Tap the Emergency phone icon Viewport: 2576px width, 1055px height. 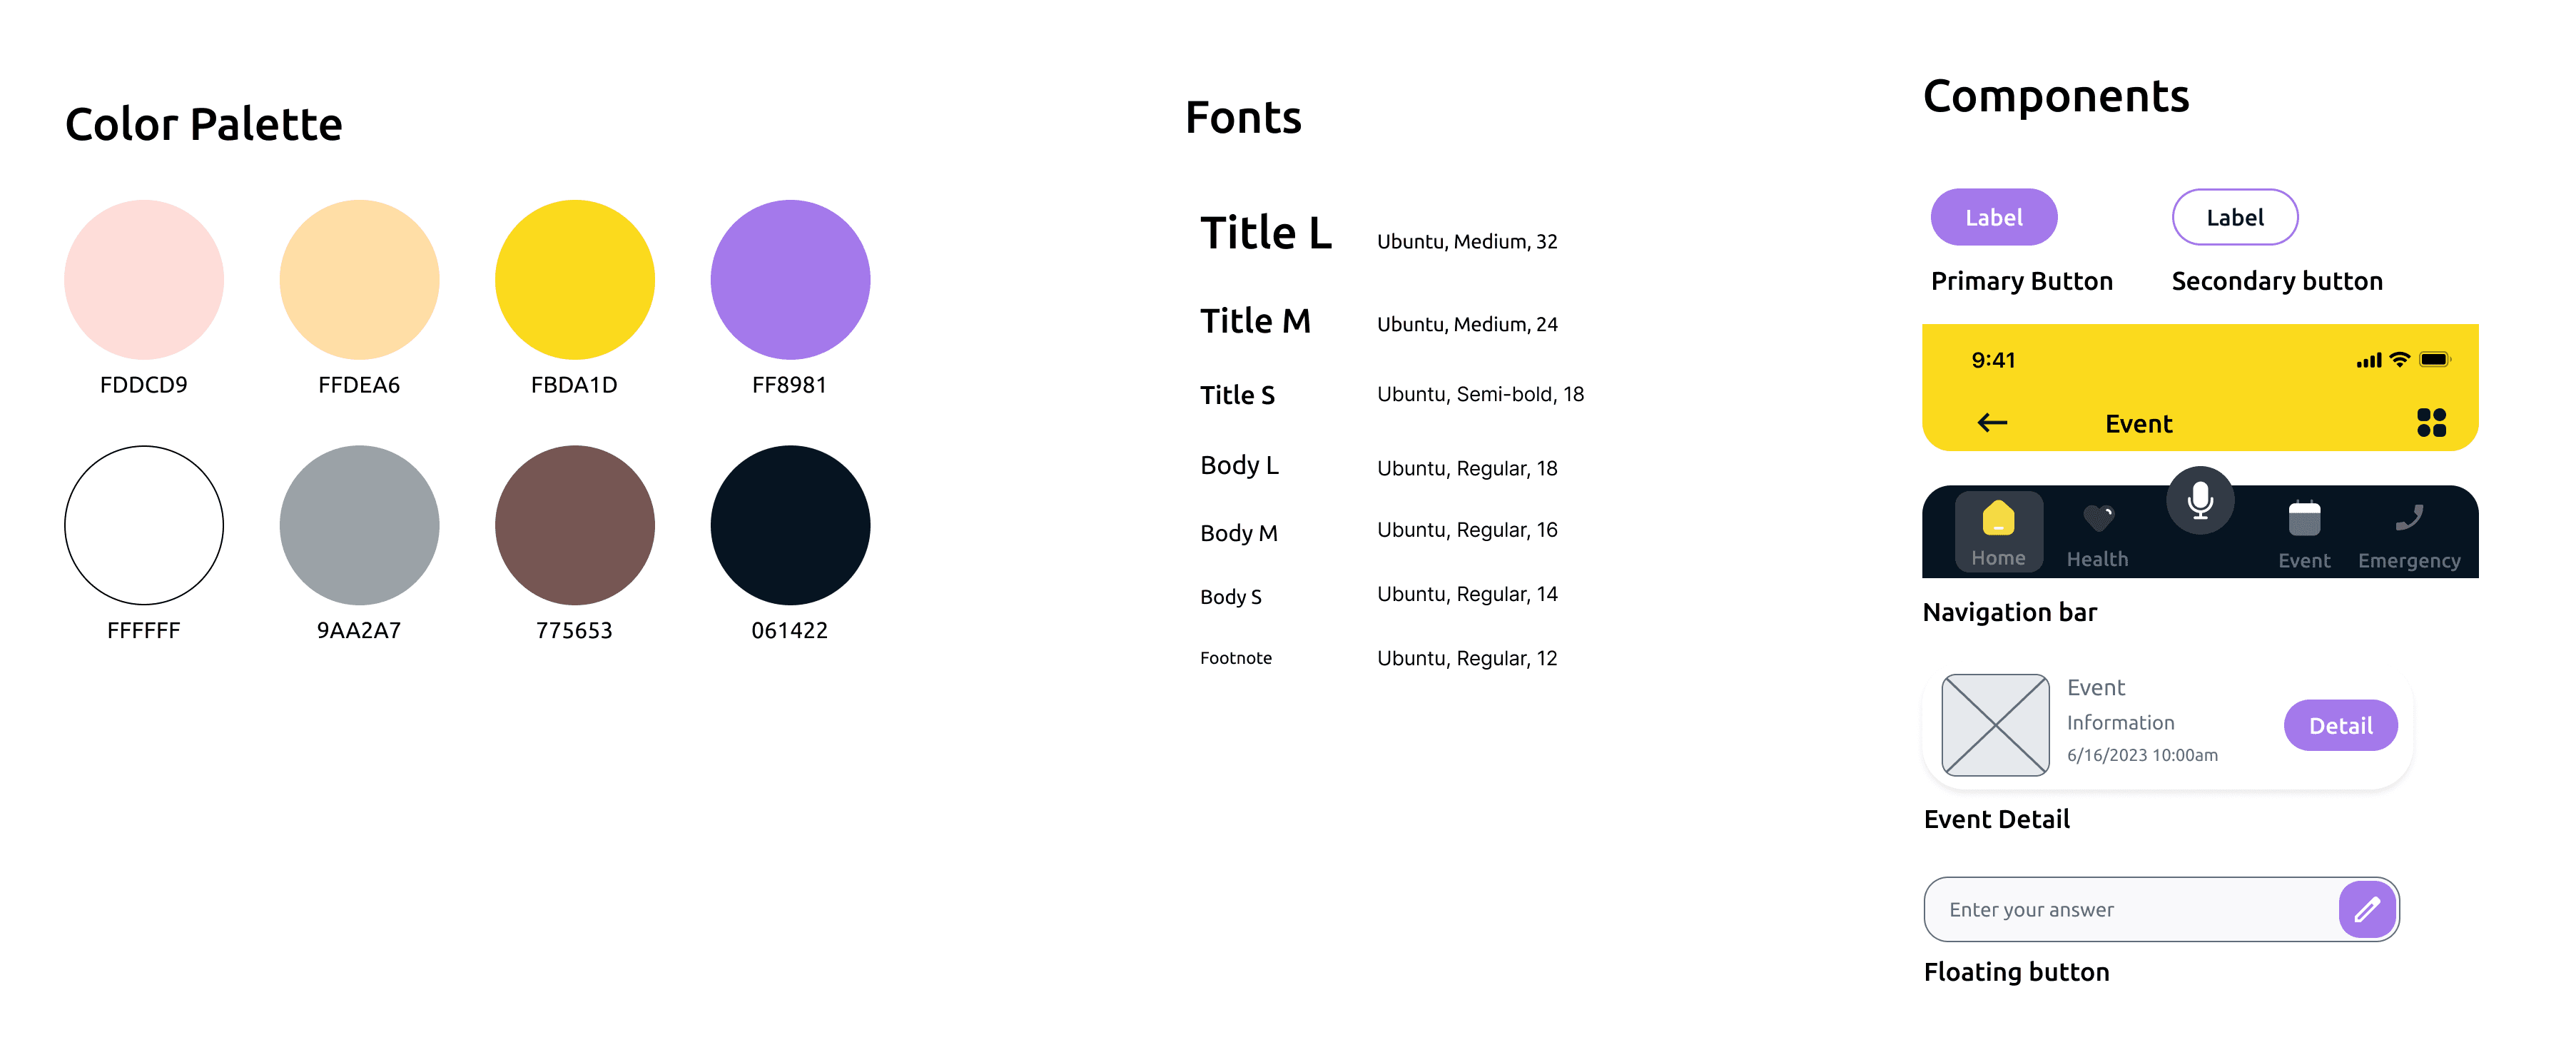[2409, 518]
